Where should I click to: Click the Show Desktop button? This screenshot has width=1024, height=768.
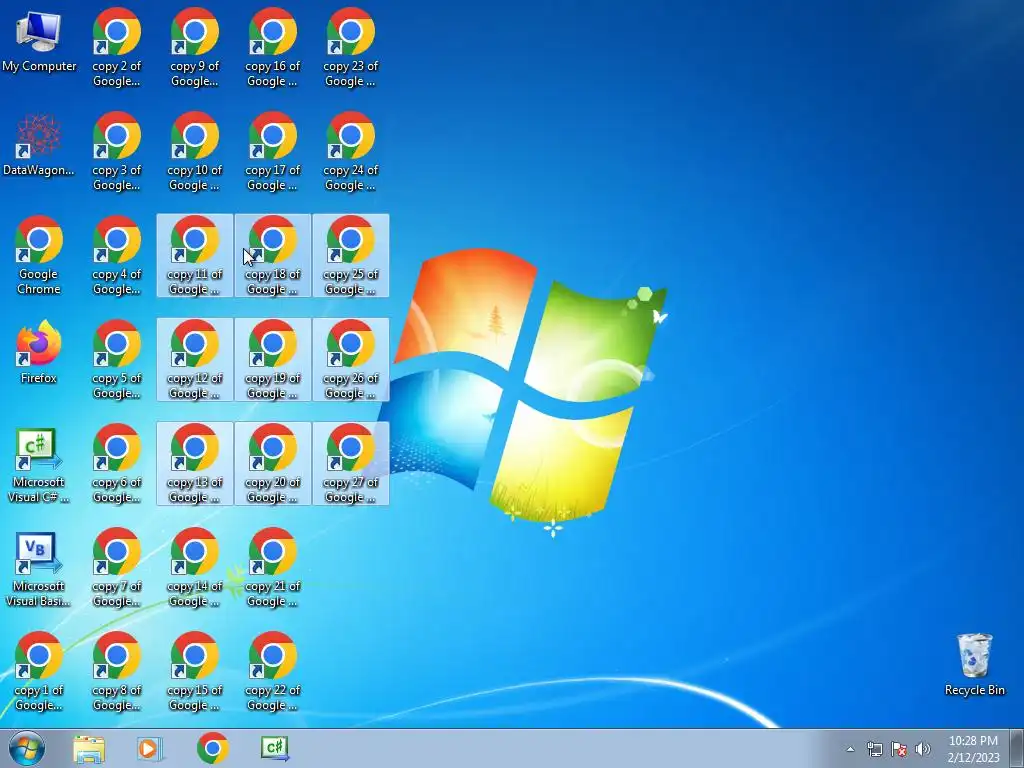pos(1017,748)
